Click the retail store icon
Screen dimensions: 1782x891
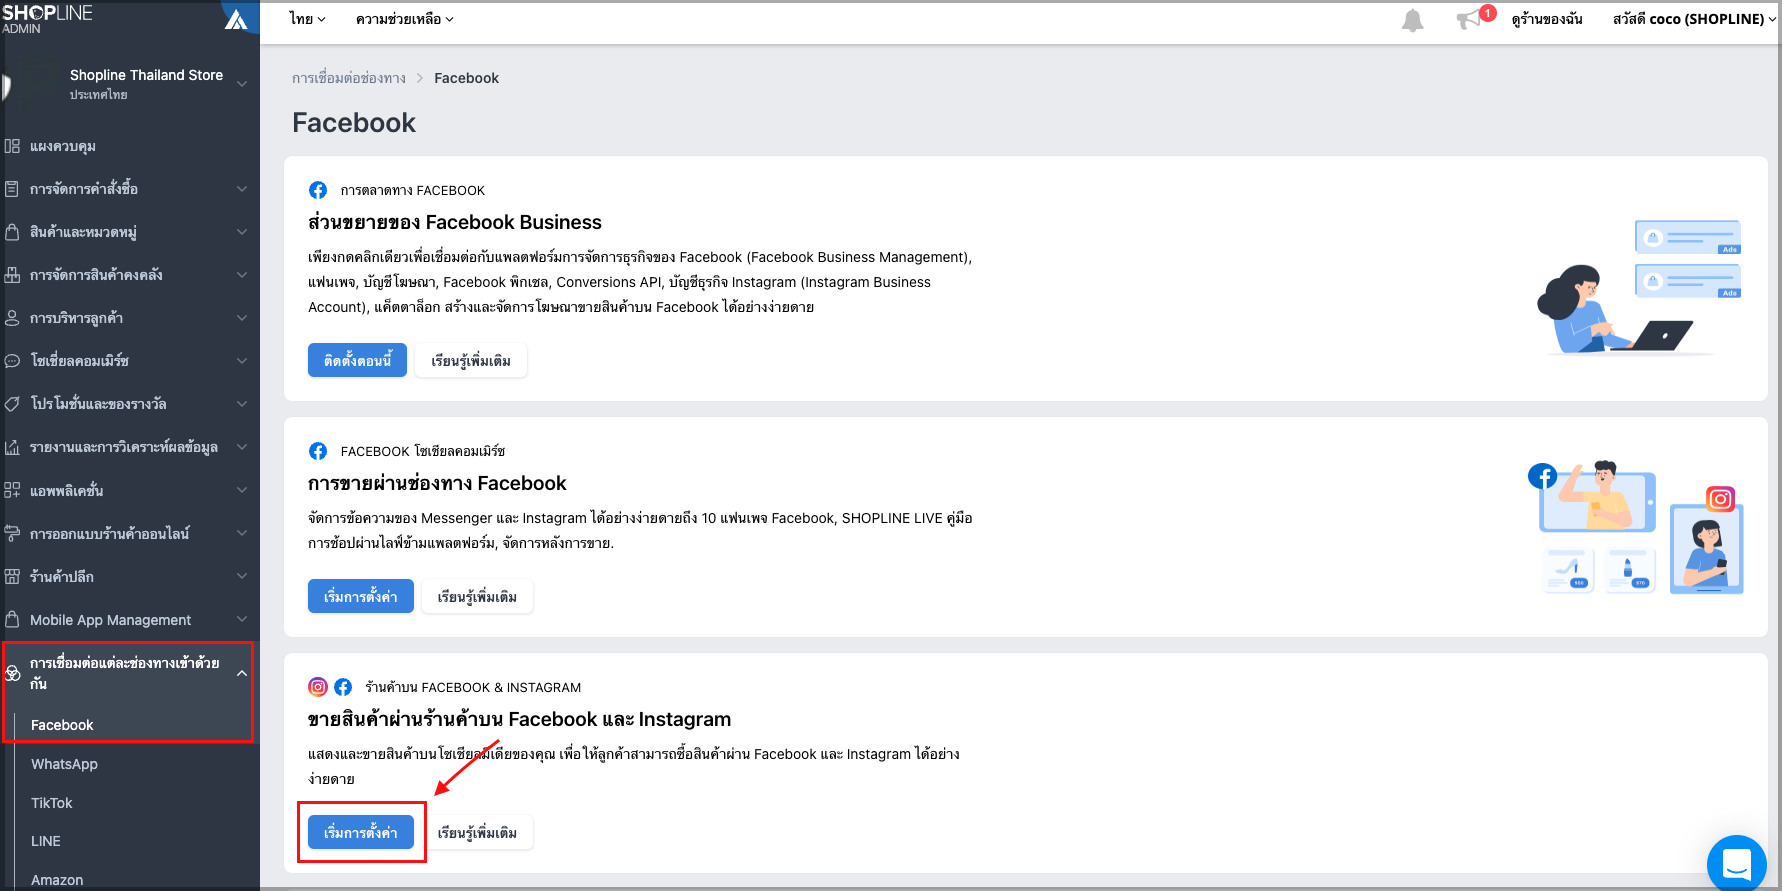[12, 576]
